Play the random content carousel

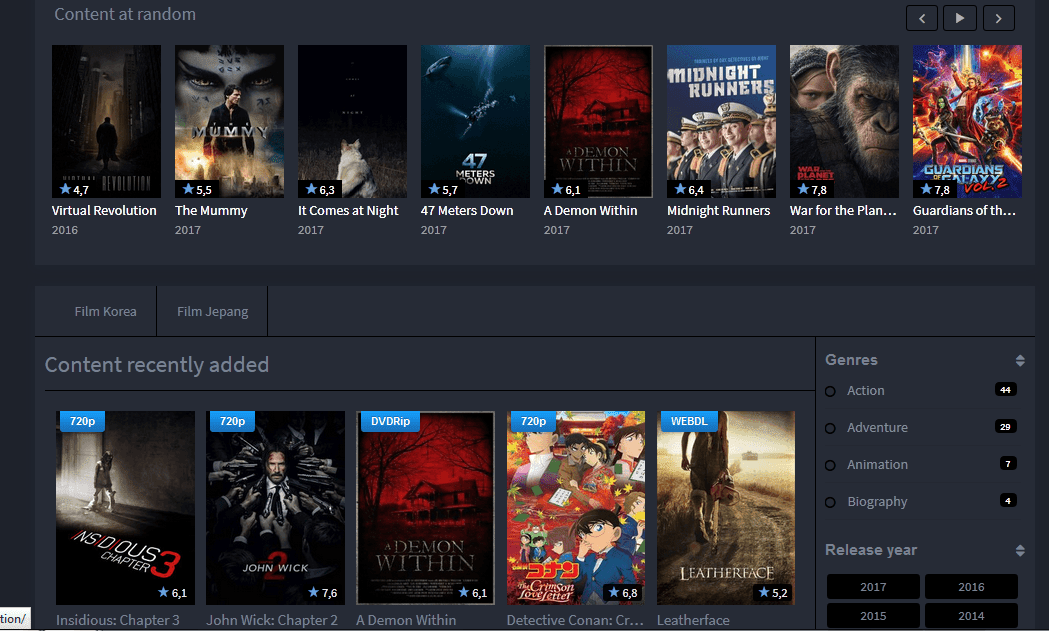click(x=960, y=18)
